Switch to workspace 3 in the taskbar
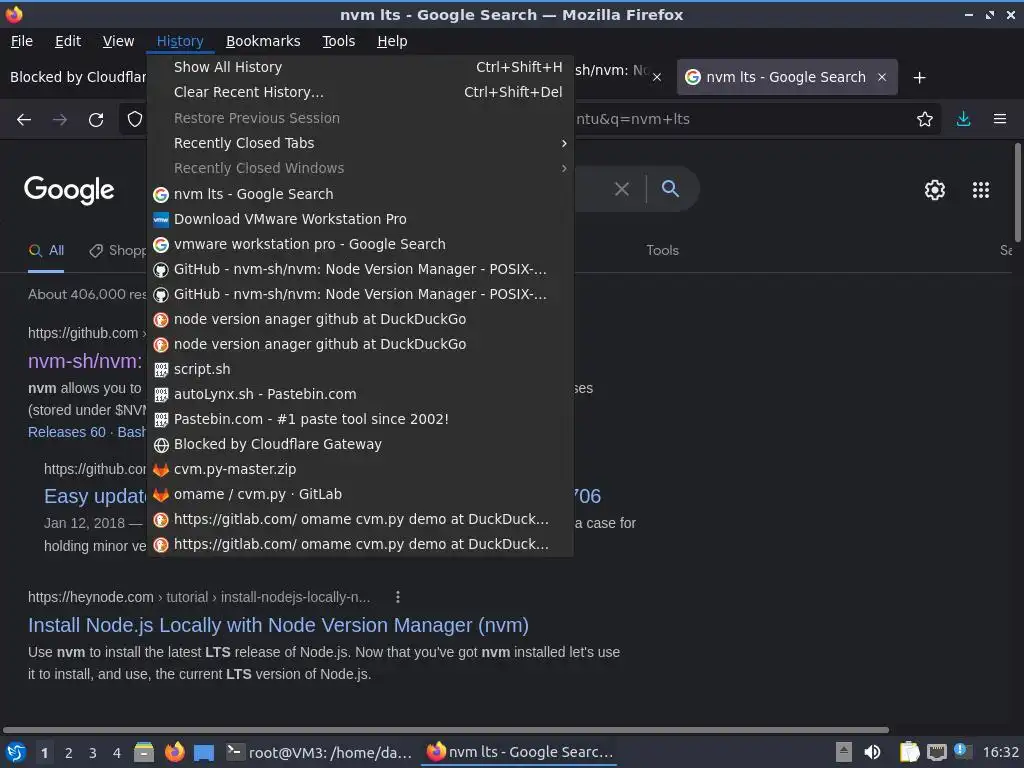This screenshot has width=1024, height=768. [x=93, y=753]
